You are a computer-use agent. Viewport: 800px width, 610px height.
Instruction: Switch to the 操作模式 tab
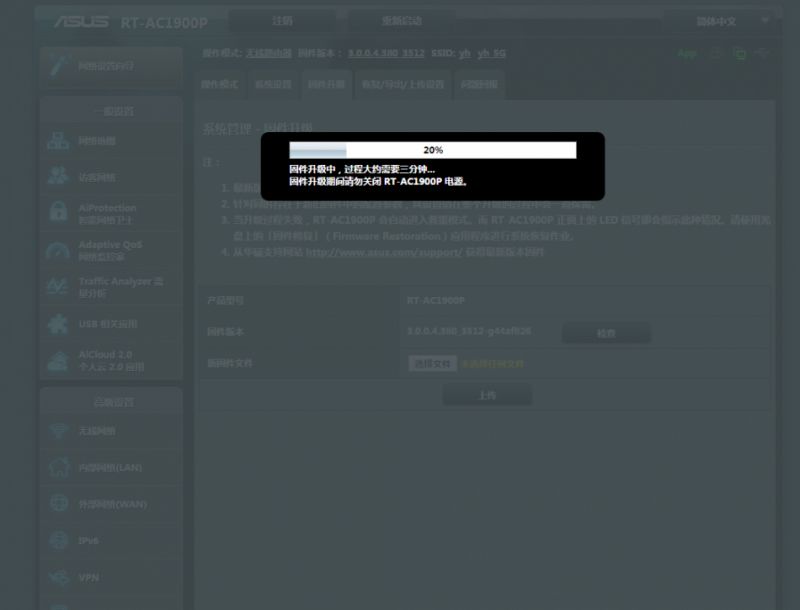click(220, 85)
